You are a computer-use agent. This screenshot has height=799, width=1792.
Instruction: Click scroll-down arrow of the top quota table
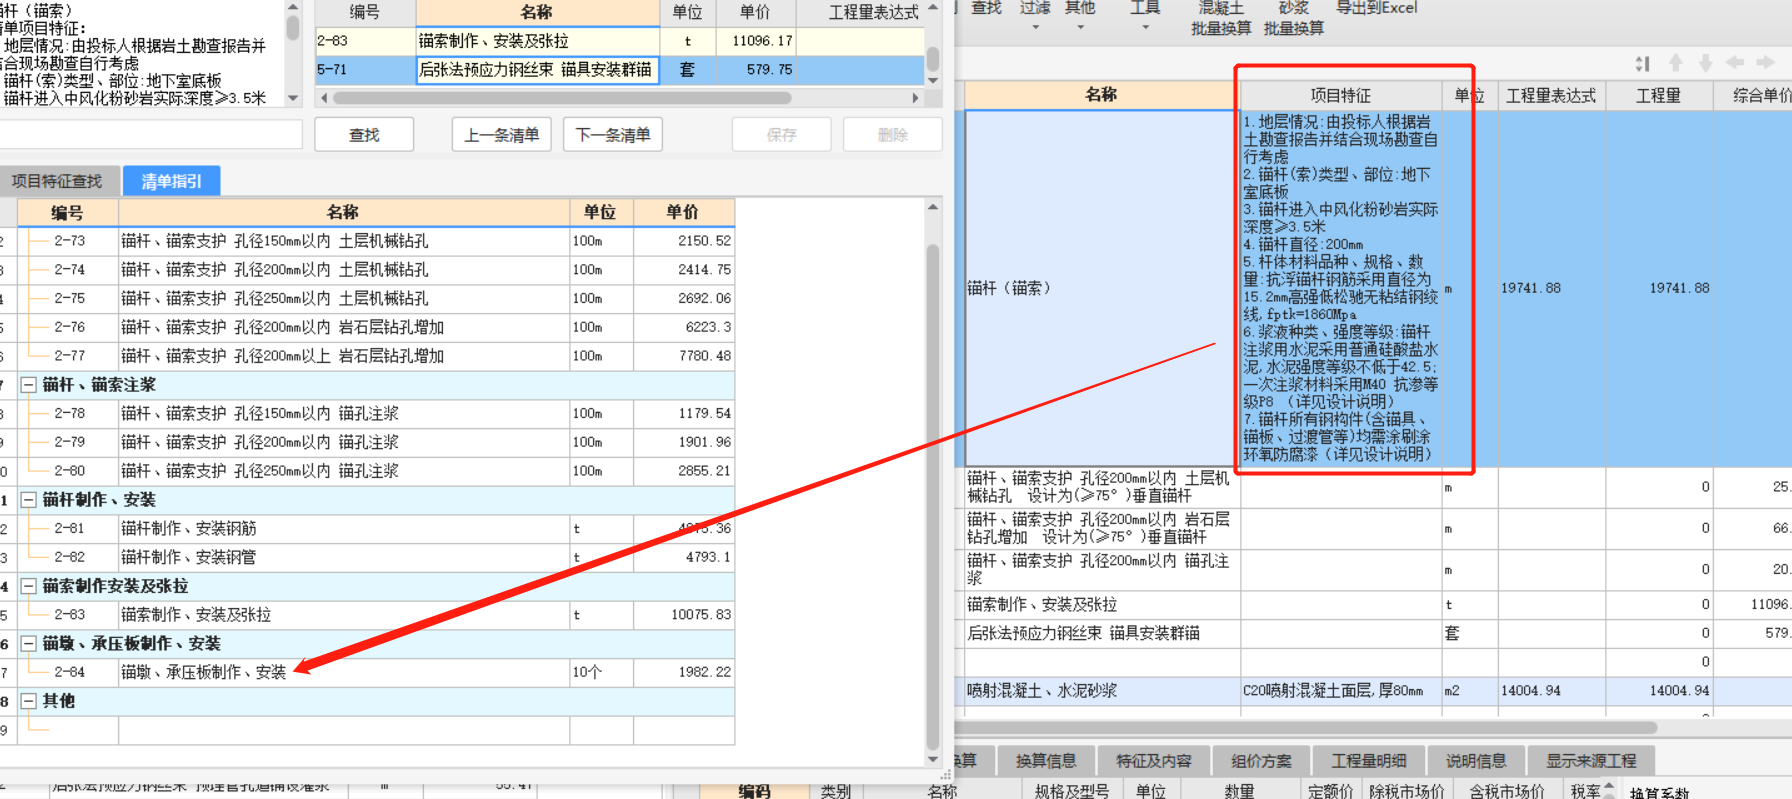tap(933, 80)
